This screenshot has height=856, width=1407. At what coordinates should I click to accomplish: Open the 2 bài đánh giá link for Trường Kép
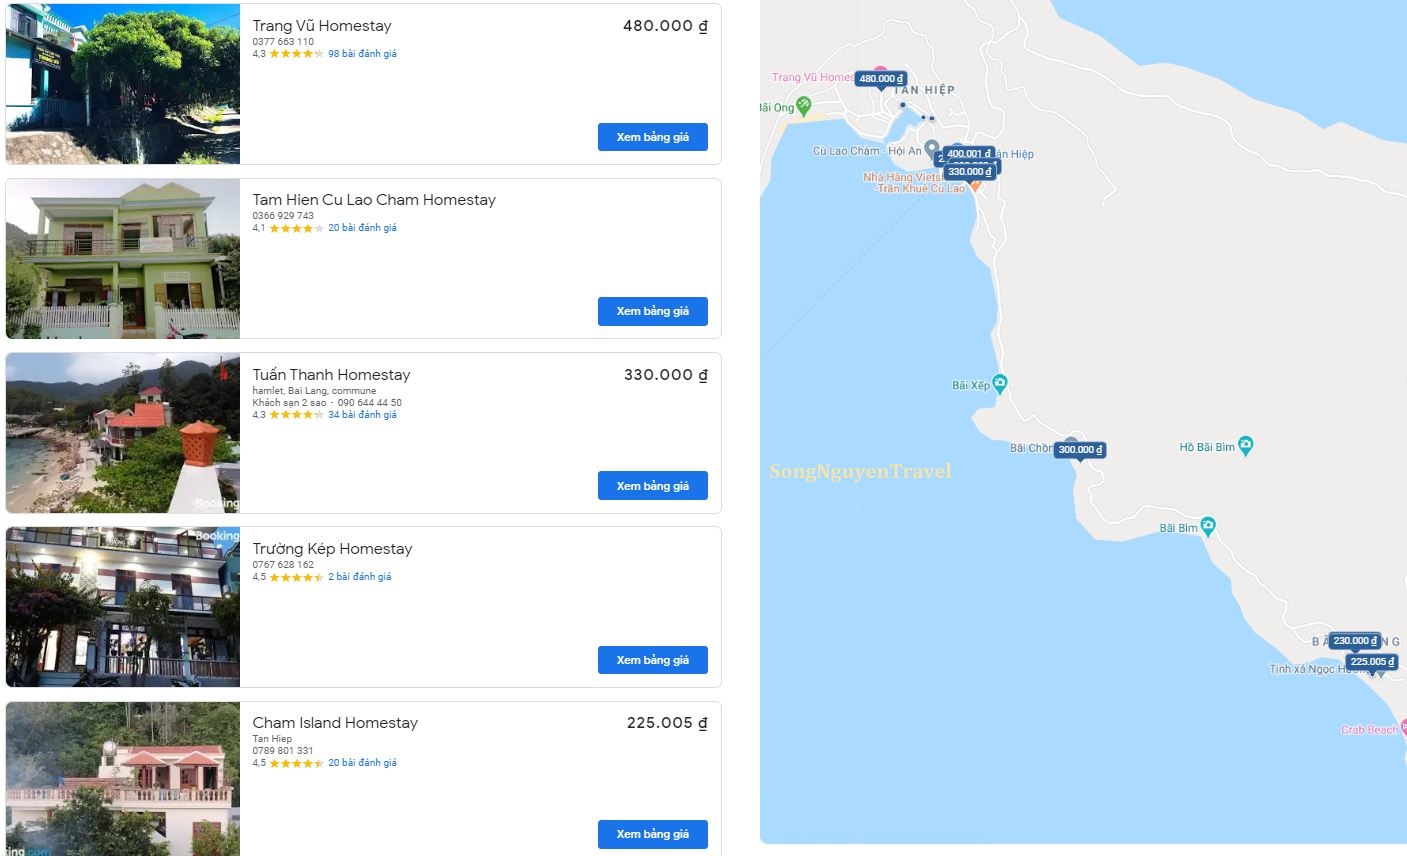pos(358,576)
